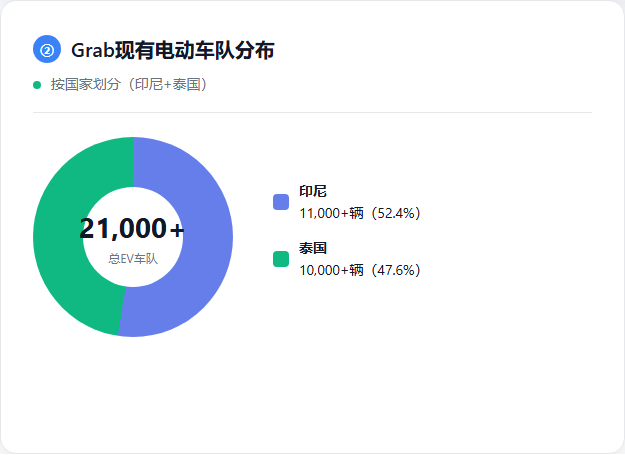Click the blue 印尼 legend square
This screenshot has width=625, height=455.
coord(281,202)
